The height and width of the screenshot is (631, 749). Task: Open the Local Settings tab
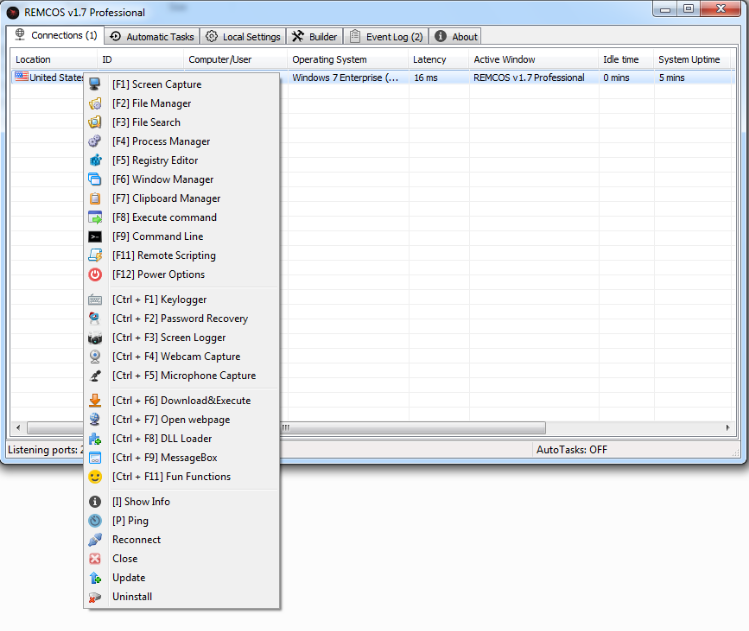click(243, 37)
